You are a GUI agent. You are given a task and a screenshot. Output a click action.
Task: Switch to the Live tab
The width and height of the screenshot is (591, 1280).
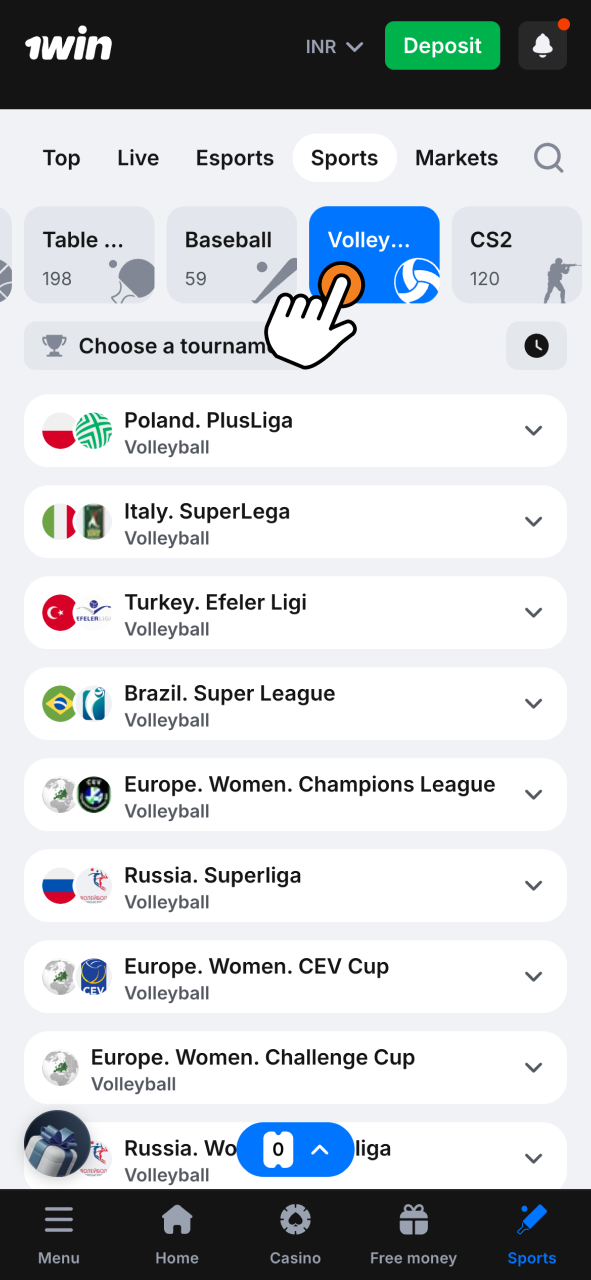coord(137,158)
